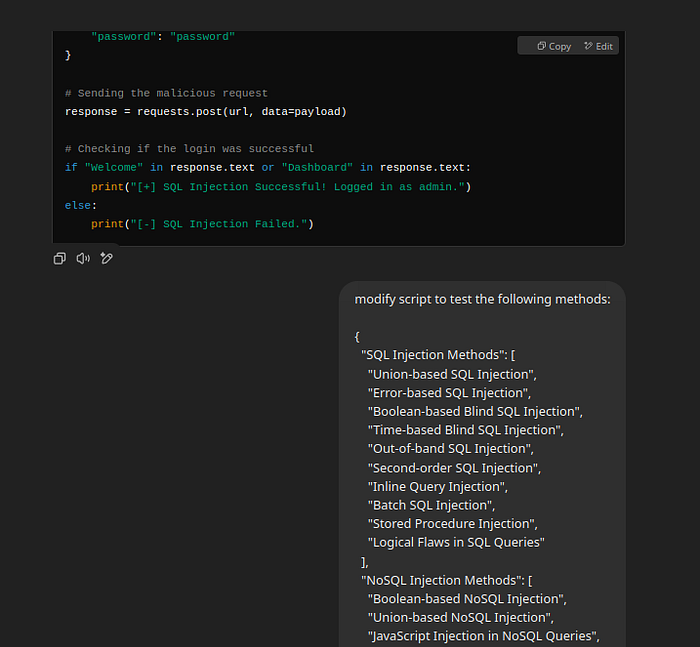Click the "Error-based SQL Injection" entry
The width and height of the screenshot is (700, 647).
(449, 393)
